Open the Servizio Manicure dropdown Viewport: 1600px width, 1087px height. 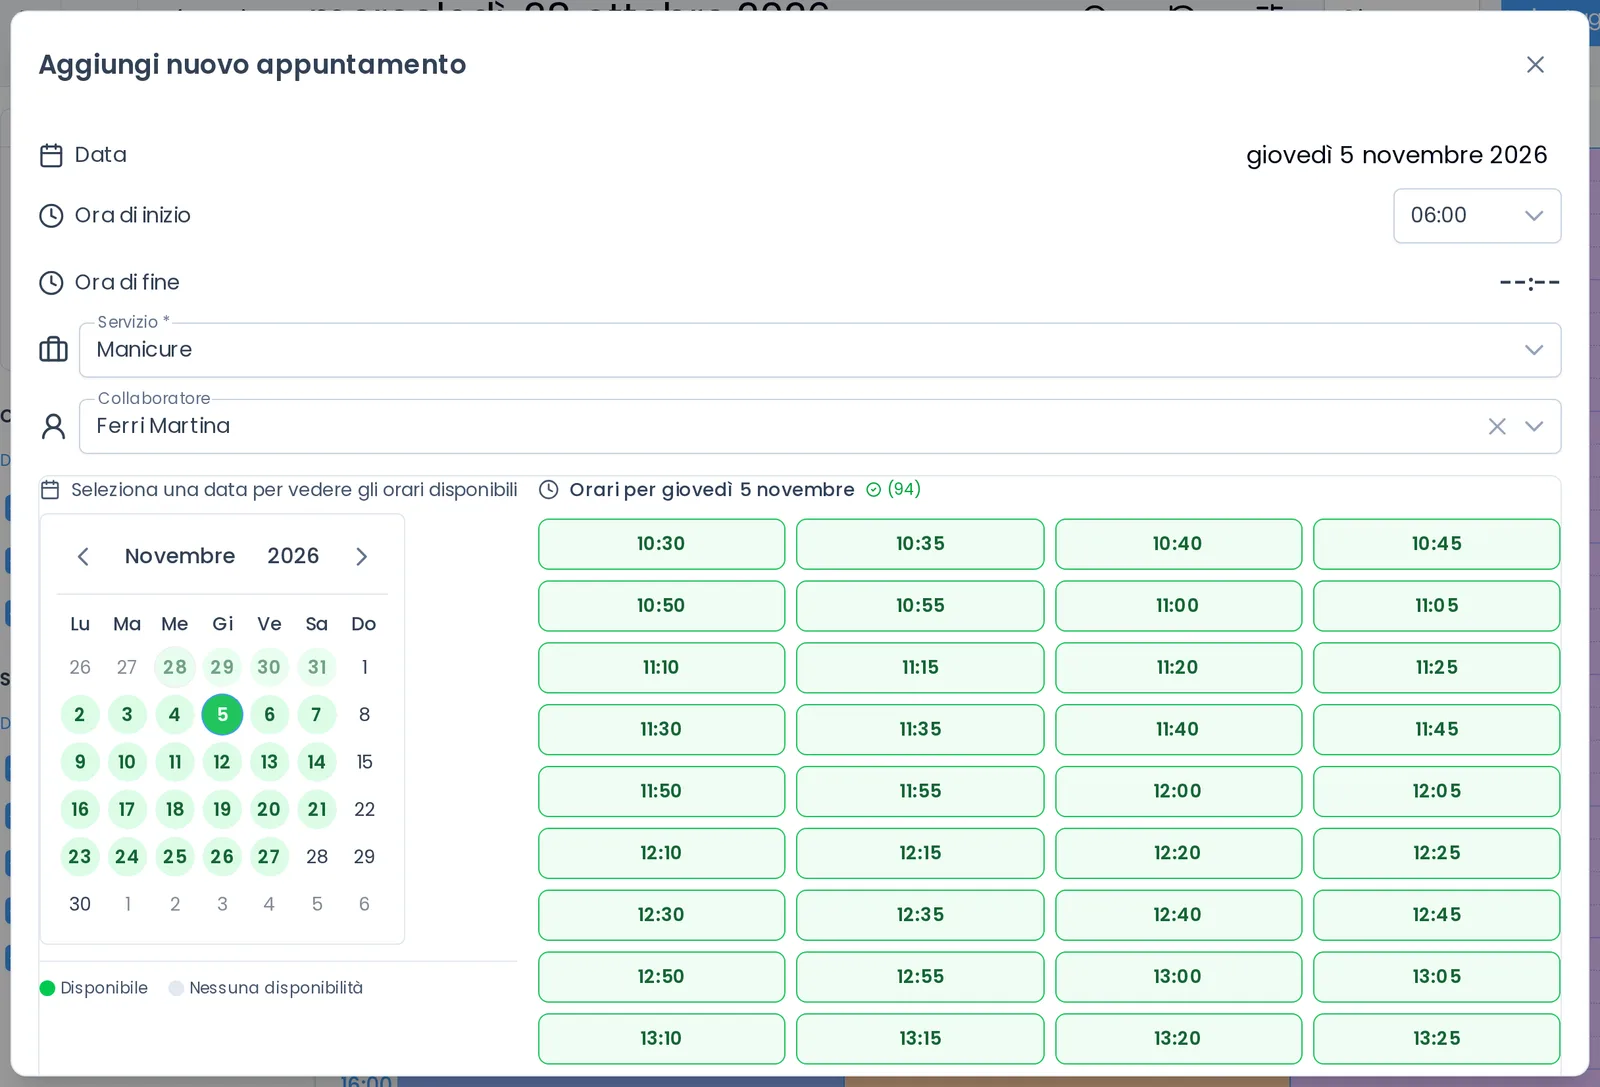click(820, 350)
